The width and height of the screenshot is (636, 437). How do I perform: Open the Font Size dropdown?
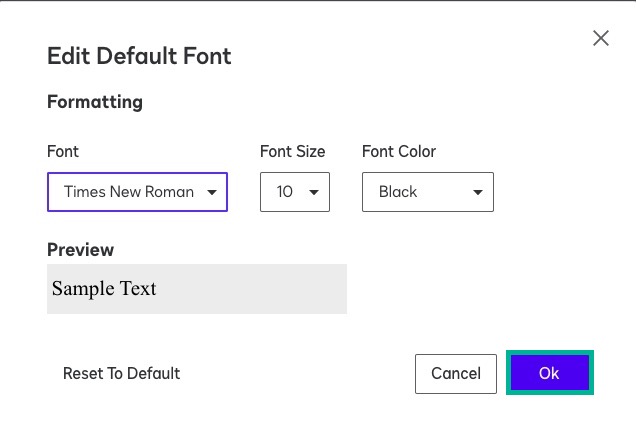click(x=295, y=192)
